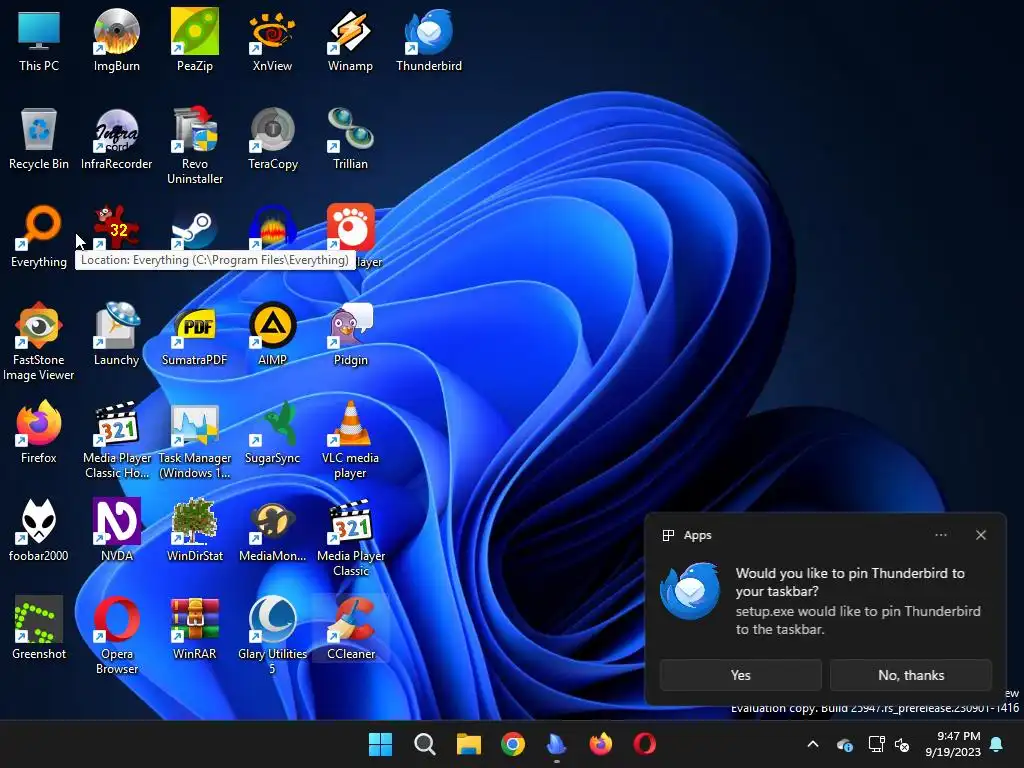1024x768 pixels.
Task: Click the NVDA desktop icon
Action: (116, 530)
